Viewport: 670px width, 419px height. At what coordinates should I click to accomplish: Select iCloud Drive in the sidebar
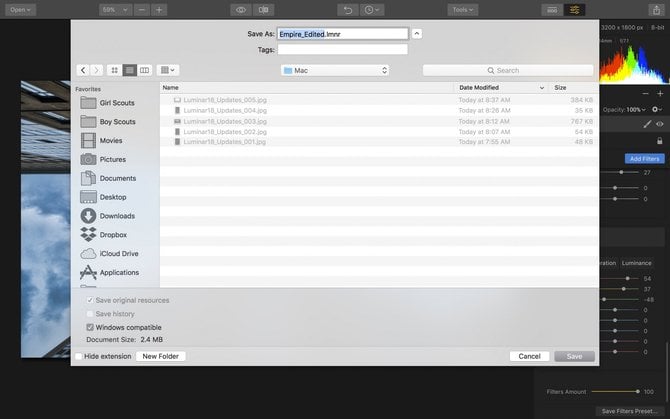point(109,253)
